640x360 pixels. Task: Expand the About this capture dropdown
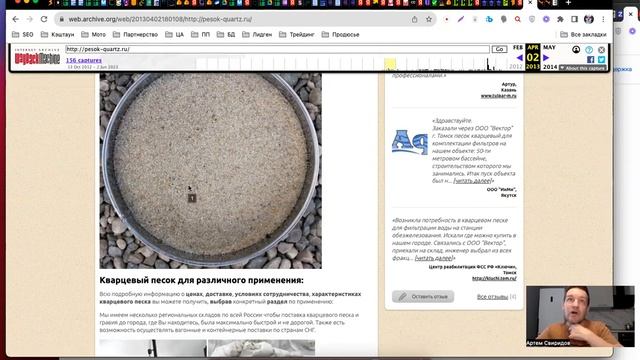[x=582, y=68]
